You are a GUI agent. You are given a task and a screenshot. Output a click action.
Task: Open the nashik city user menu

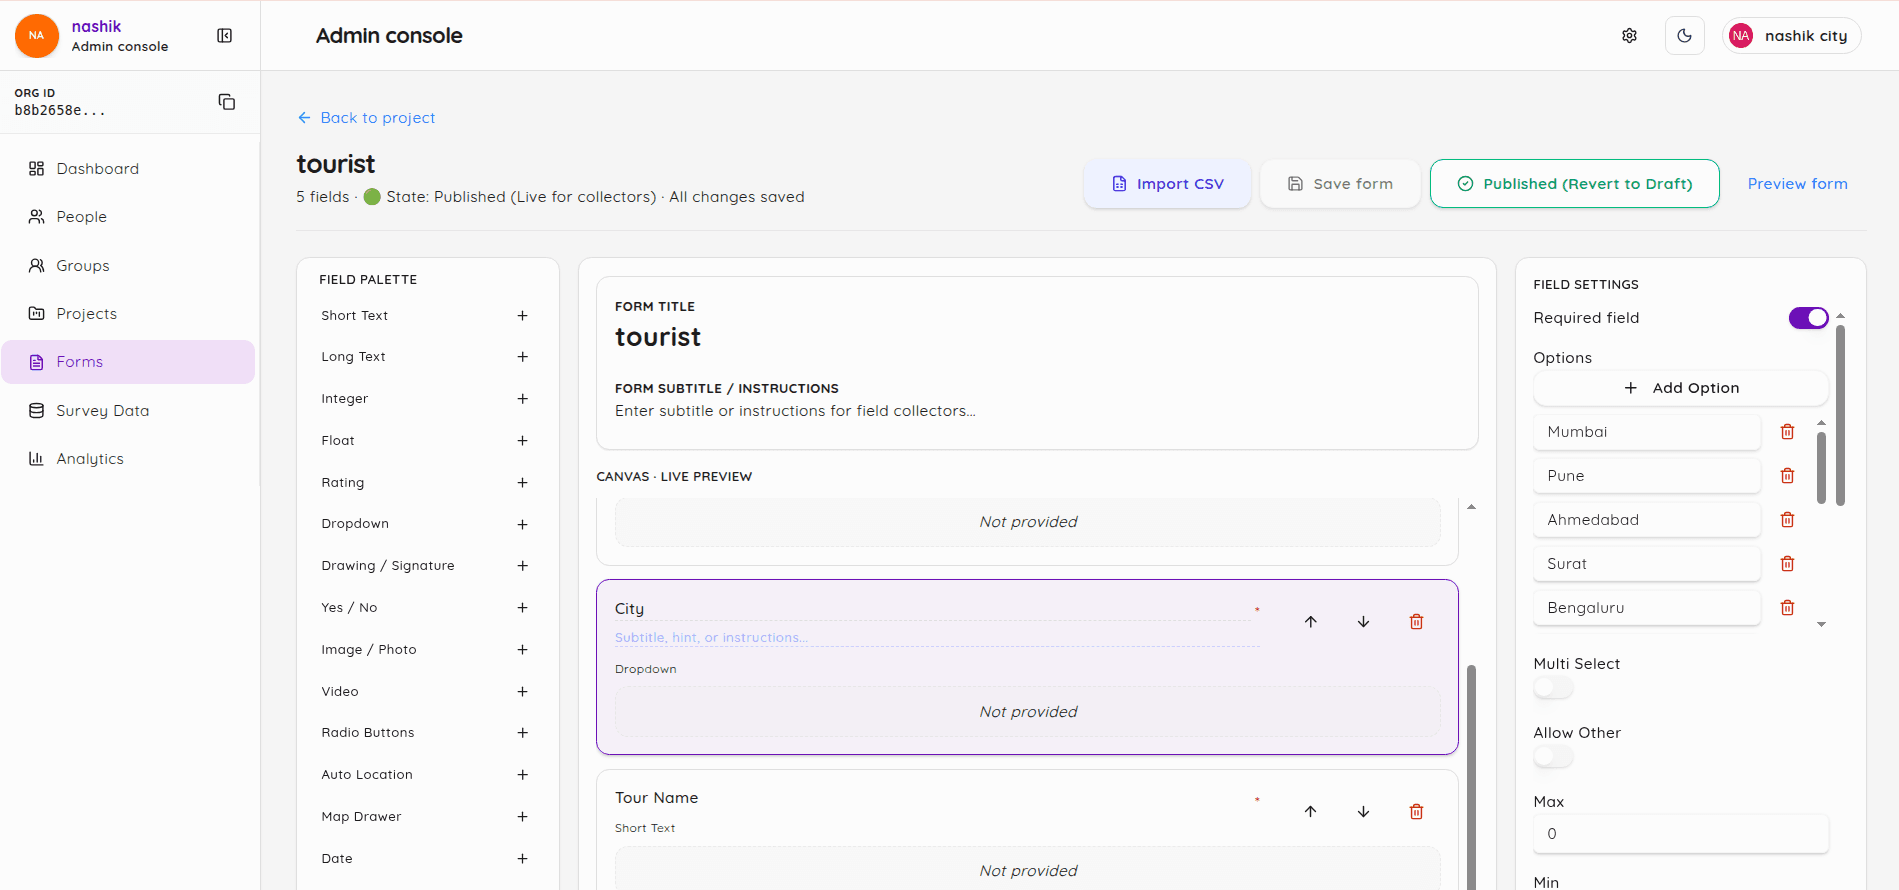(x=1791, y=36)
